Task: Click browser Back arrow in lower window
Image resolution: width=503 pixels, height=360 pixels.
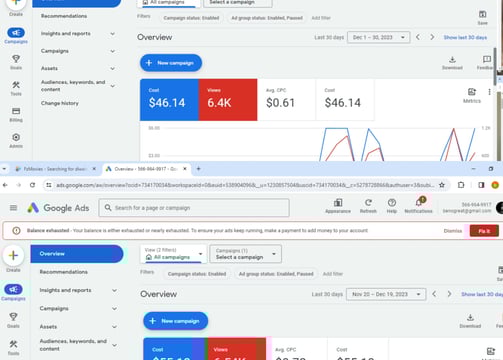Action: pyautogui.click(x=5, y=185)
